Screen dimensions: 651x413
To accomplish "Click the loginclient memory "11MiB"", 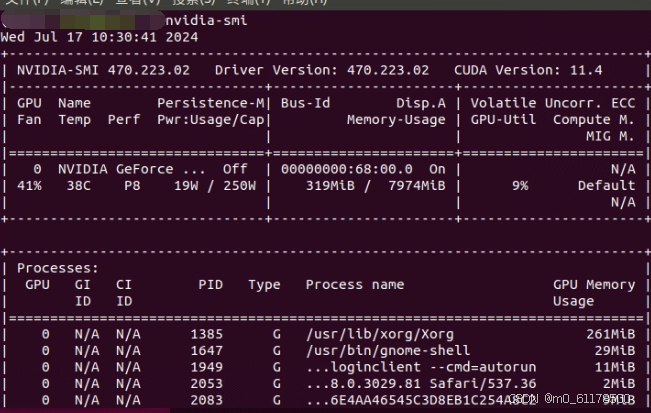I will [614, 367].
